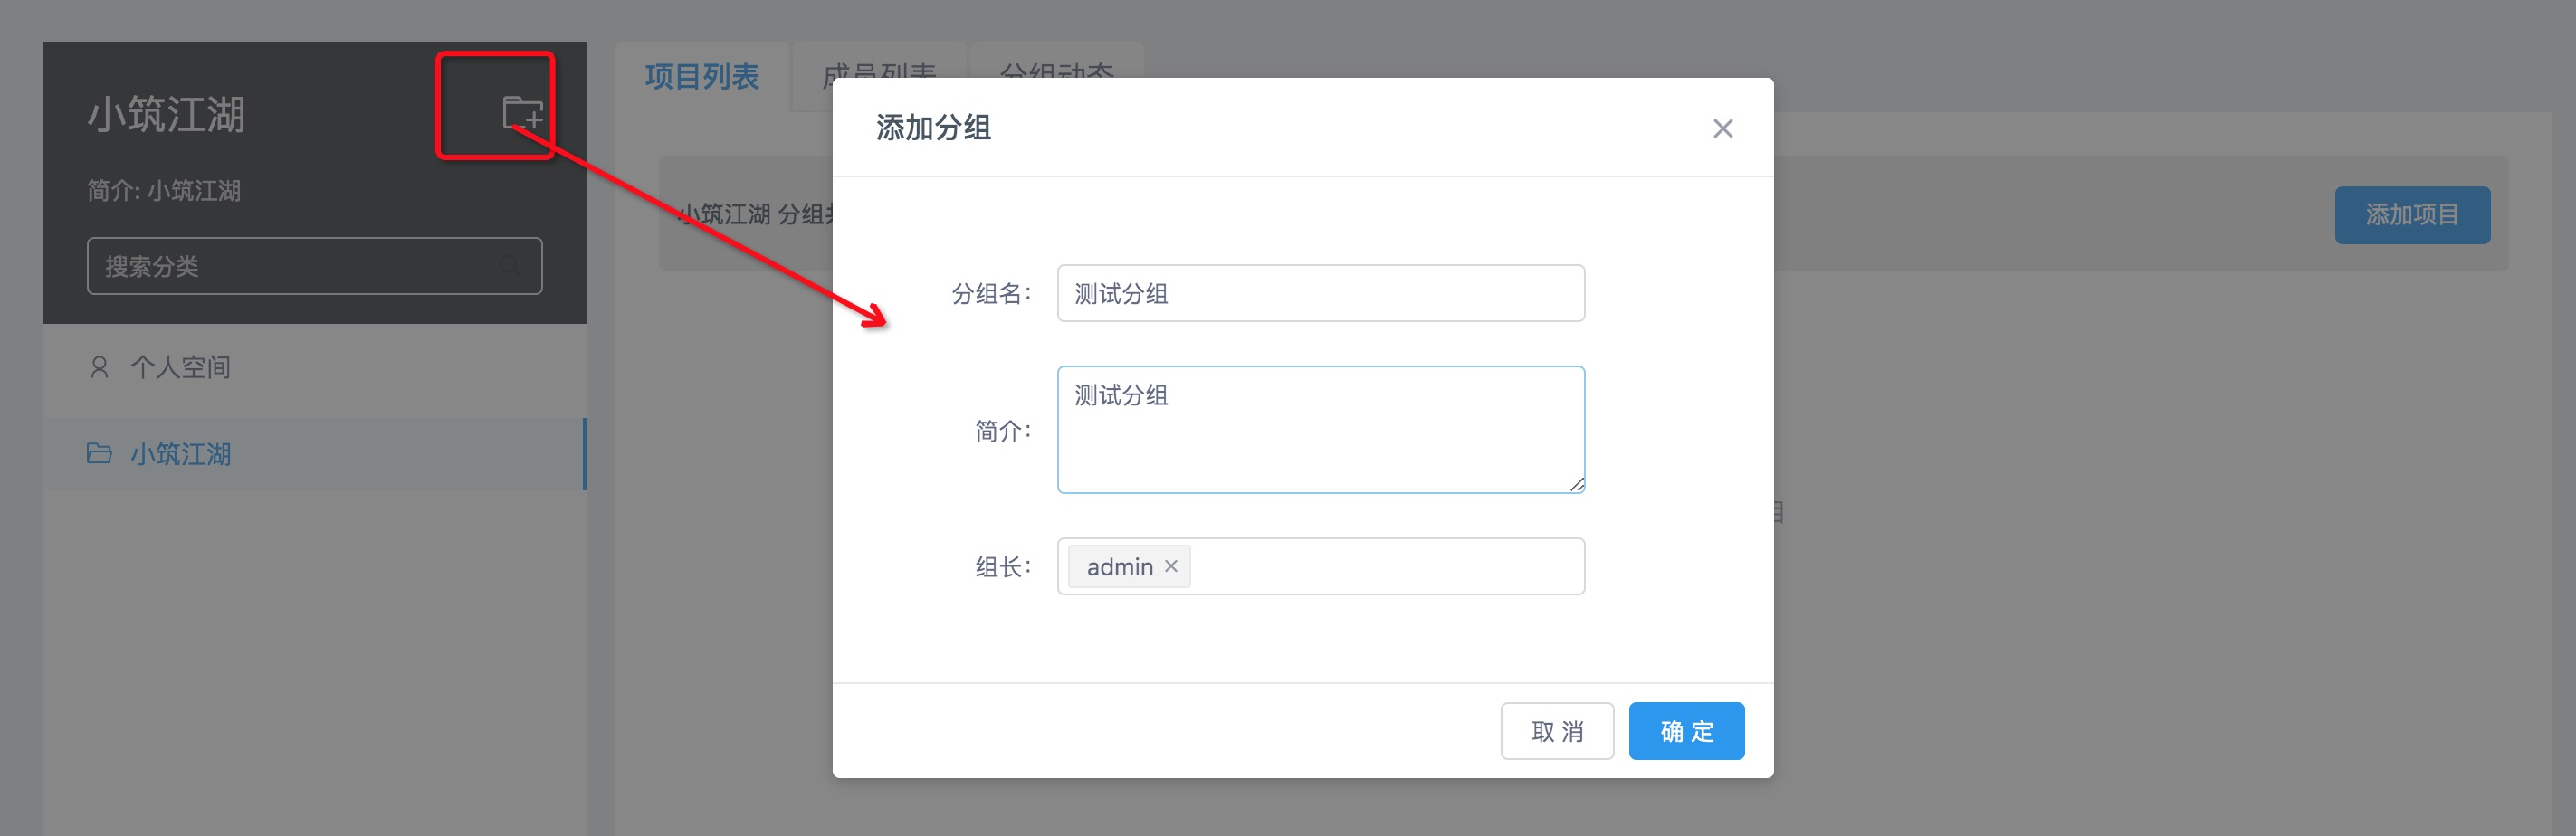Remove the admin leader tag via its × icon
The width and height of the screenshot is (2576, 836).
pyautogui.click(x=1170, y=566)
